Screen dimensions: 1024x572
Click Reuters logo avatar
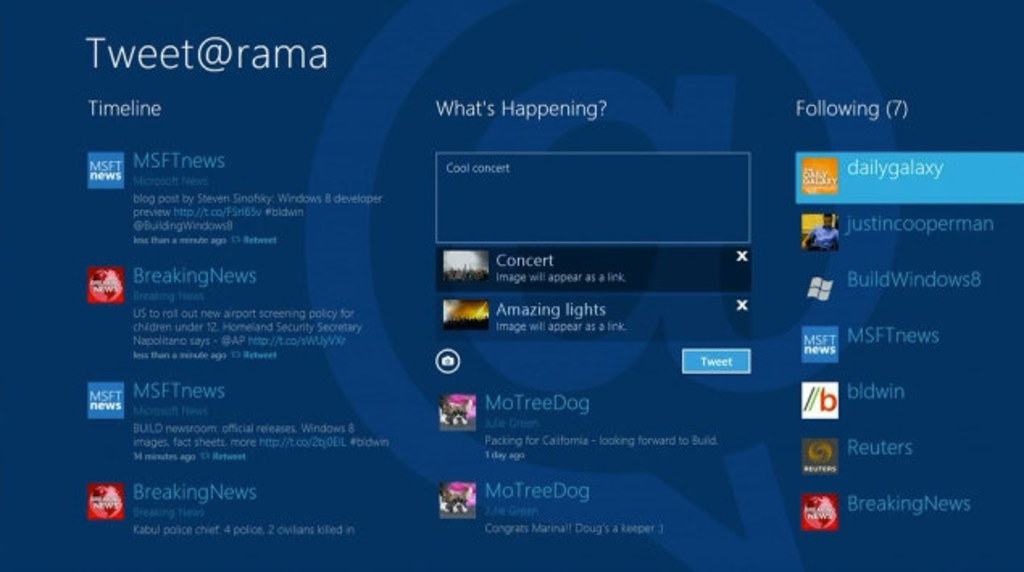pos(820,456)
